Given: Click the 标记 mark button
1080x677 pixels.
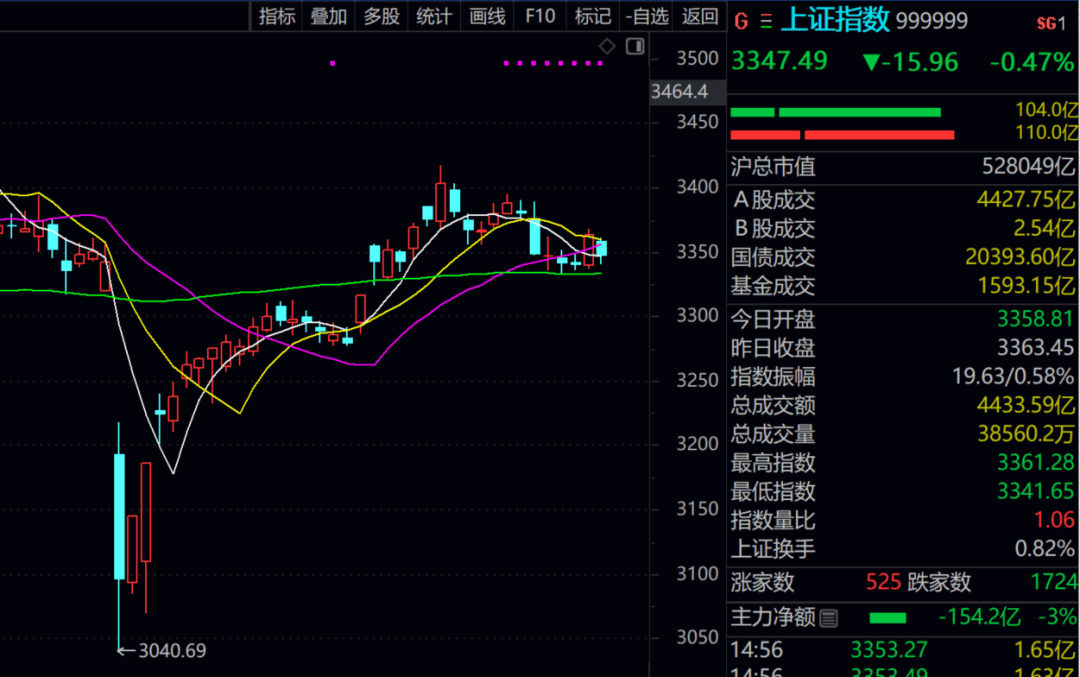Looking at the screenshot, I should click(x=592, y=16).
